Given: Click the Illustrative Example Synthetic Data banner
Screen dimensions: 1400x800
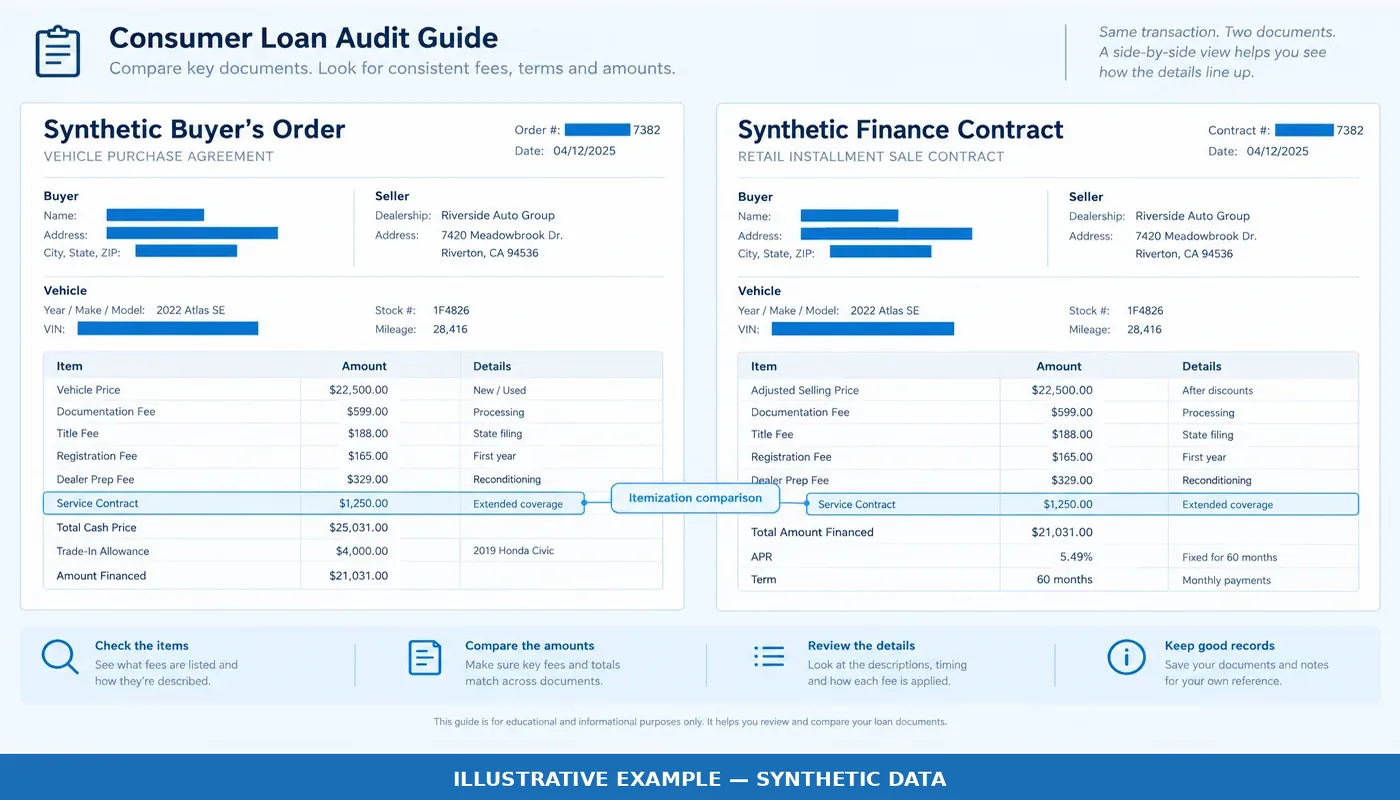Looking at the screenshot, I should 700,778.
